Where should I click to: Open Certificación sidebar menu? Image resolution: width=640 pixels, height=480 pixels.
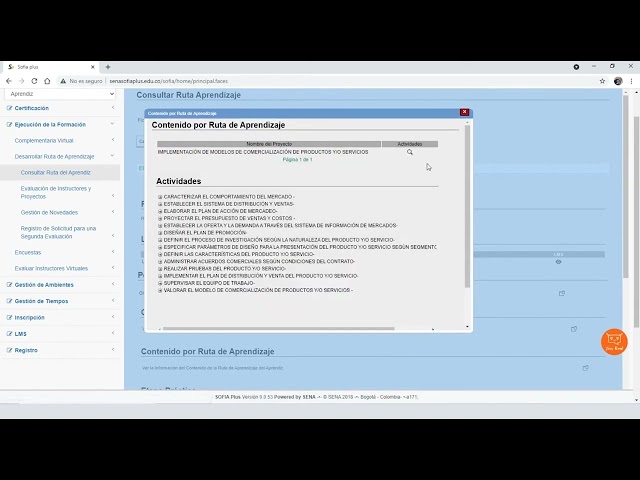[60, 108]
